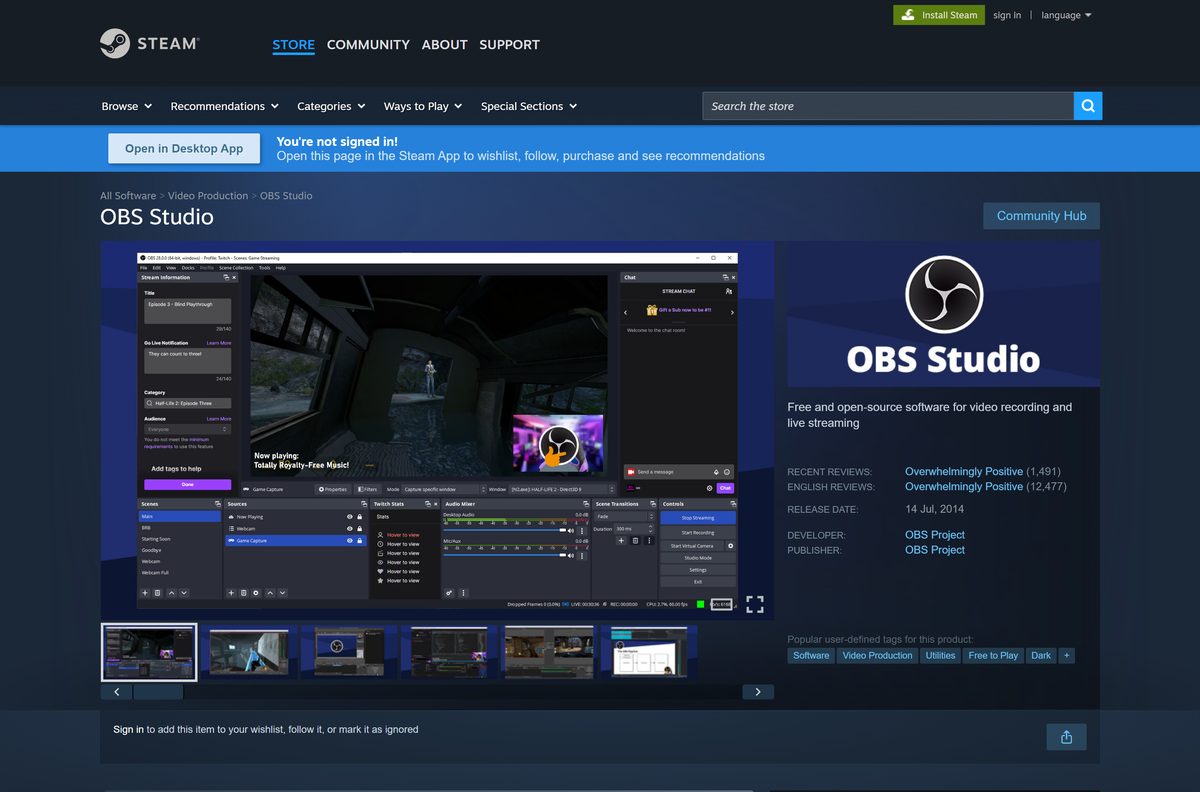Click OBS Project developer link
Viewport: 1200px width, 792px height.
tap(935, 535)
